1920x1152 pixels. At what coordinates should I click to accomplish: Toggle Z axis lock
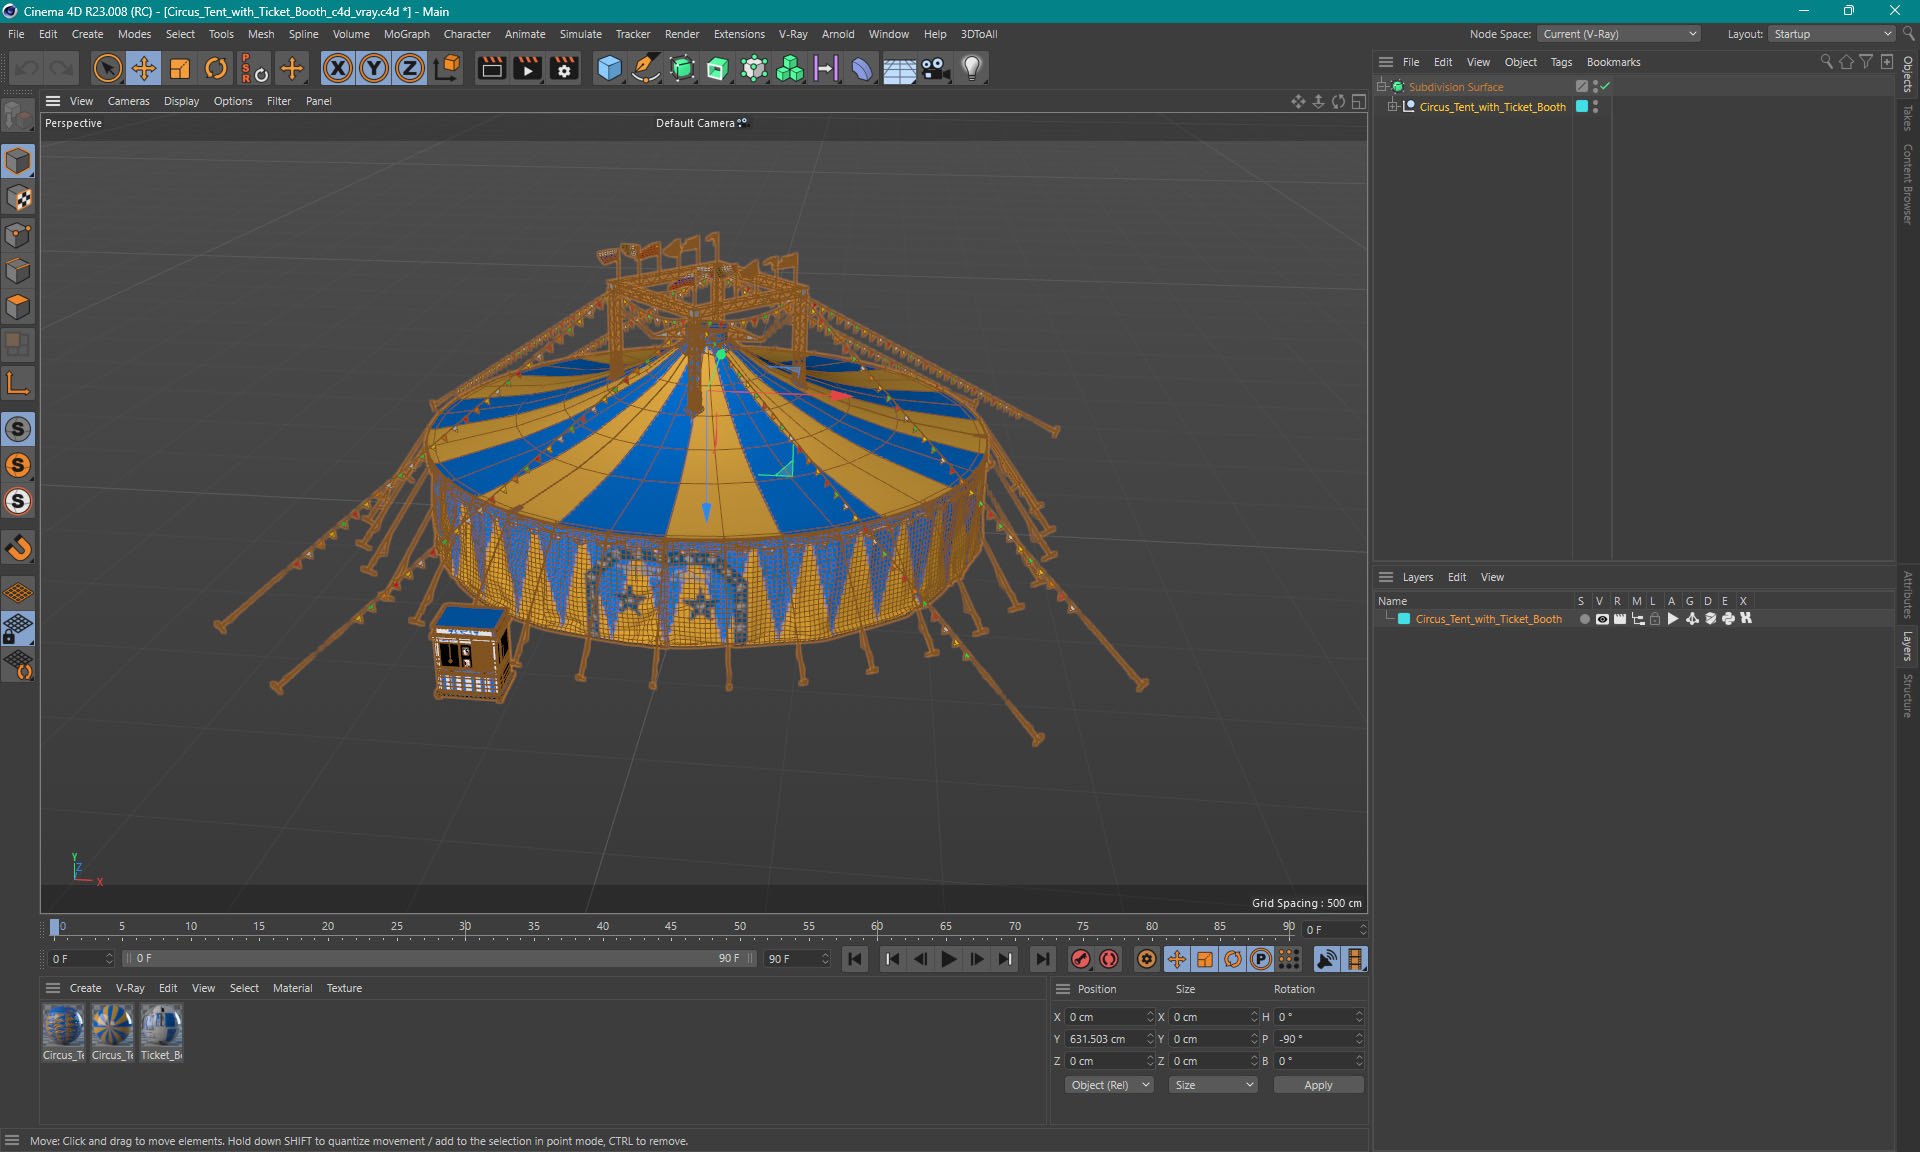tap(410, 68)
